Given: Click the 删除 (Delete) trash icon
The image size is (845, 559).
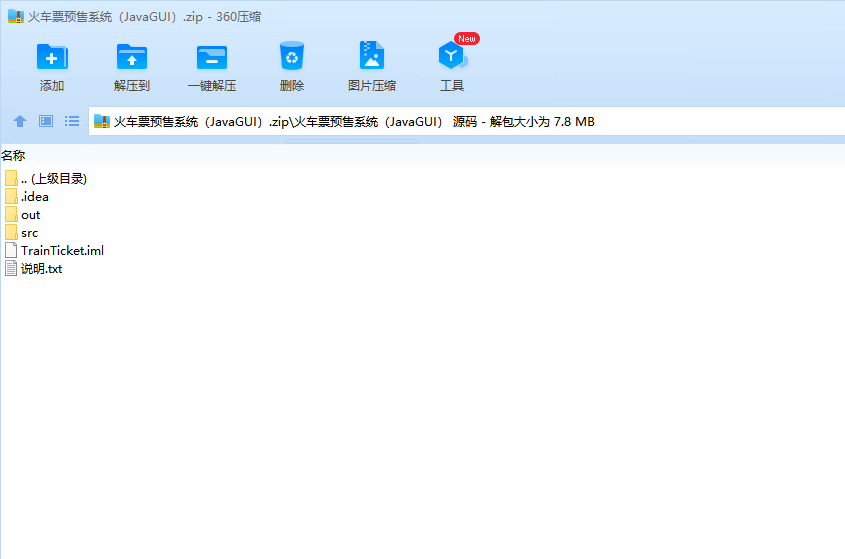Looking at the screenshot, I should 292,66.
